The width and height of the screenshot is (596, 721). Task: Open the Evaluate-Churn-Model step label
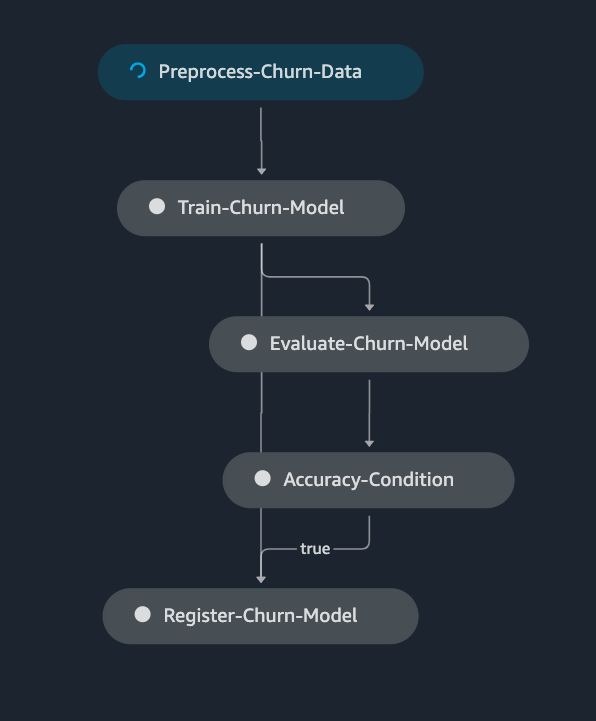click(369, 343)
